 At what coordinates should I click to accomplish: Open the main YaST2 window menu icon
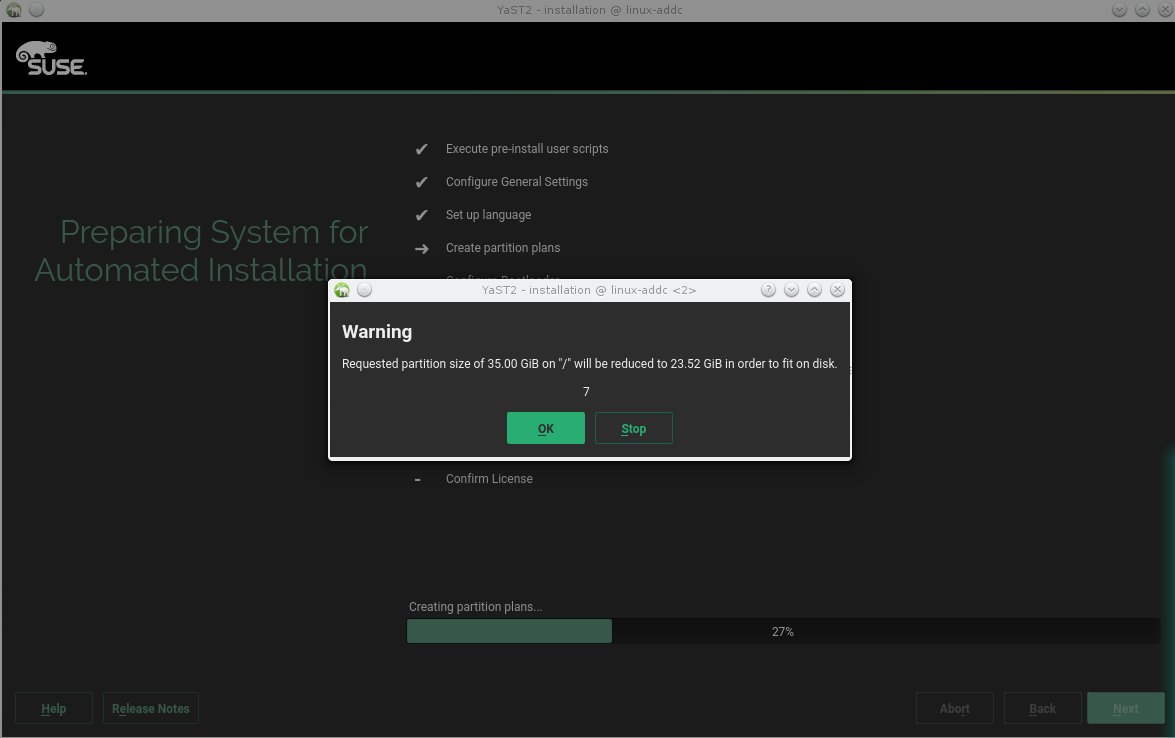click(x=13, y=9)
